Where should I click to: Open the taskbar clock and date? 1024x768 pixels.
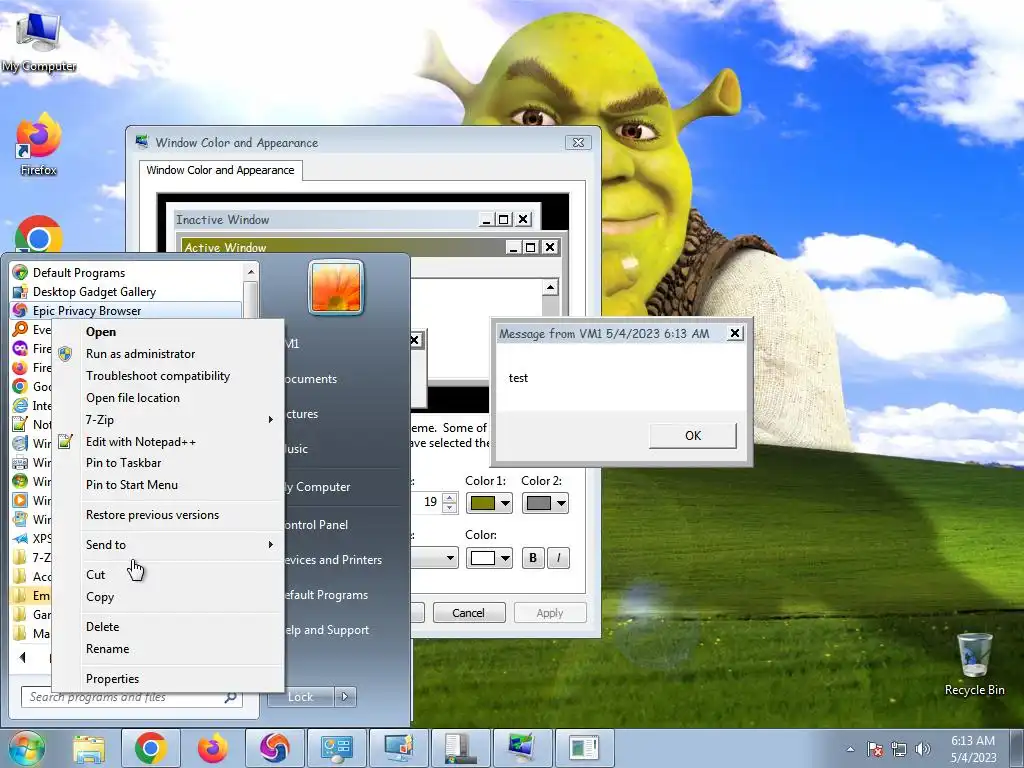click(973, 749)
